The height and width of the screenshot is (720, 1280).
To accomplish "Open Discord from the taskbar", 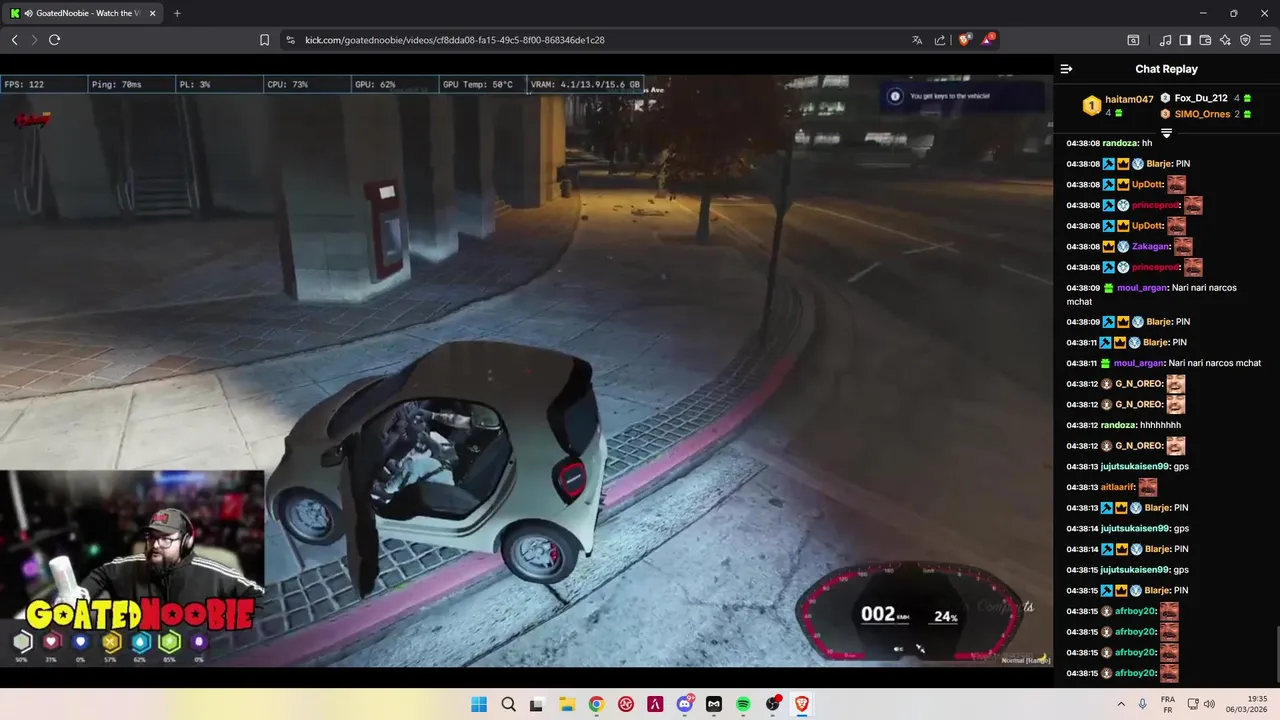I will click(x=685, y=704).
